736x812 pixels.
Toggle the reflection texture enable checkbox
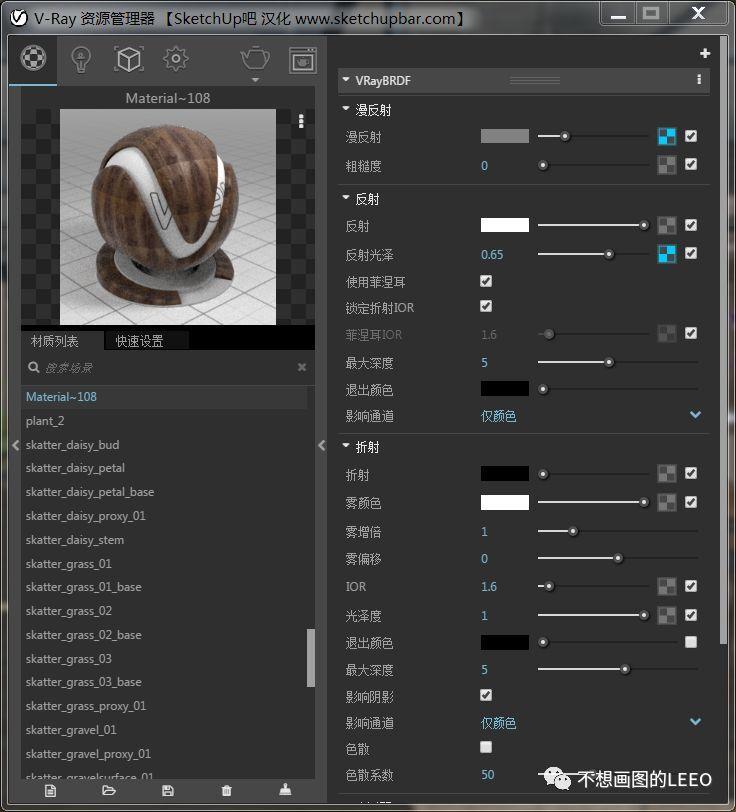[x=691, y=225]
